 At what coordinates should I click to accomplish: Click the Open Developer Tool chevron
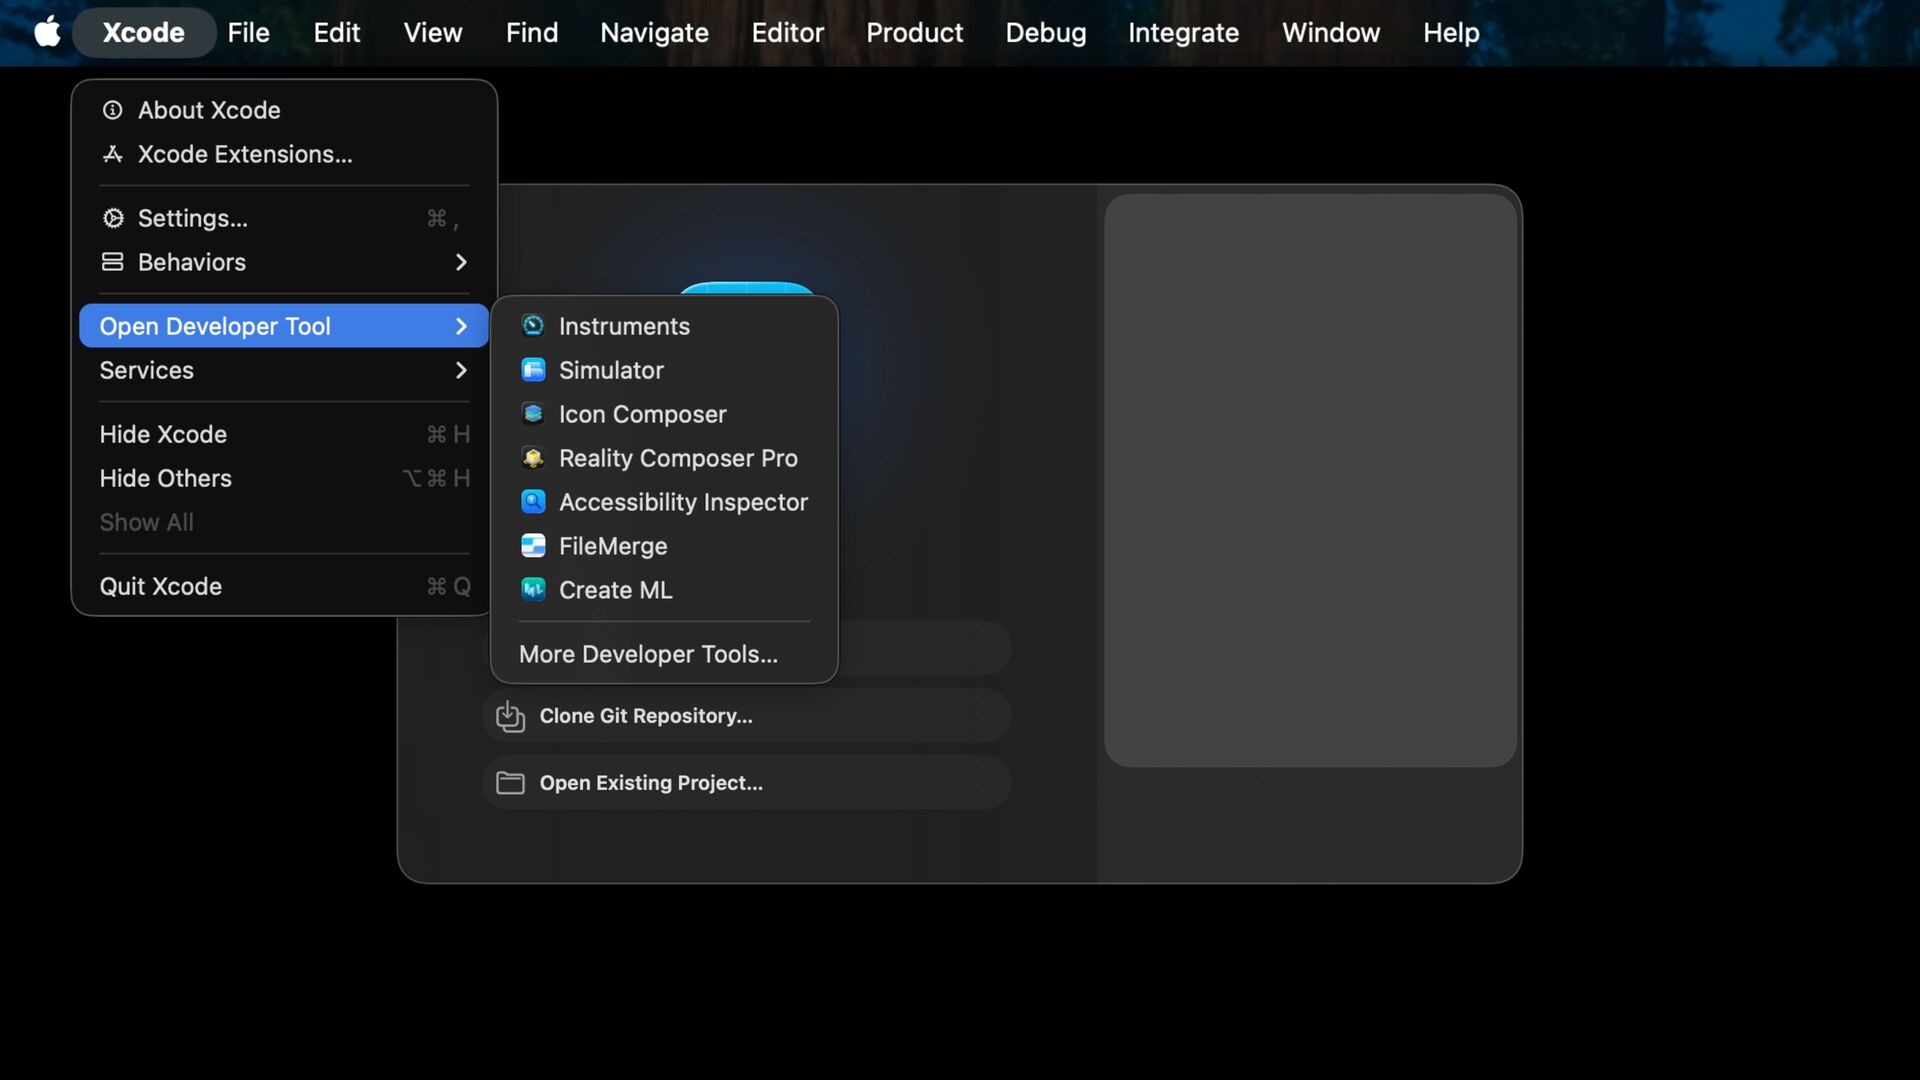(x=461, y=326)
